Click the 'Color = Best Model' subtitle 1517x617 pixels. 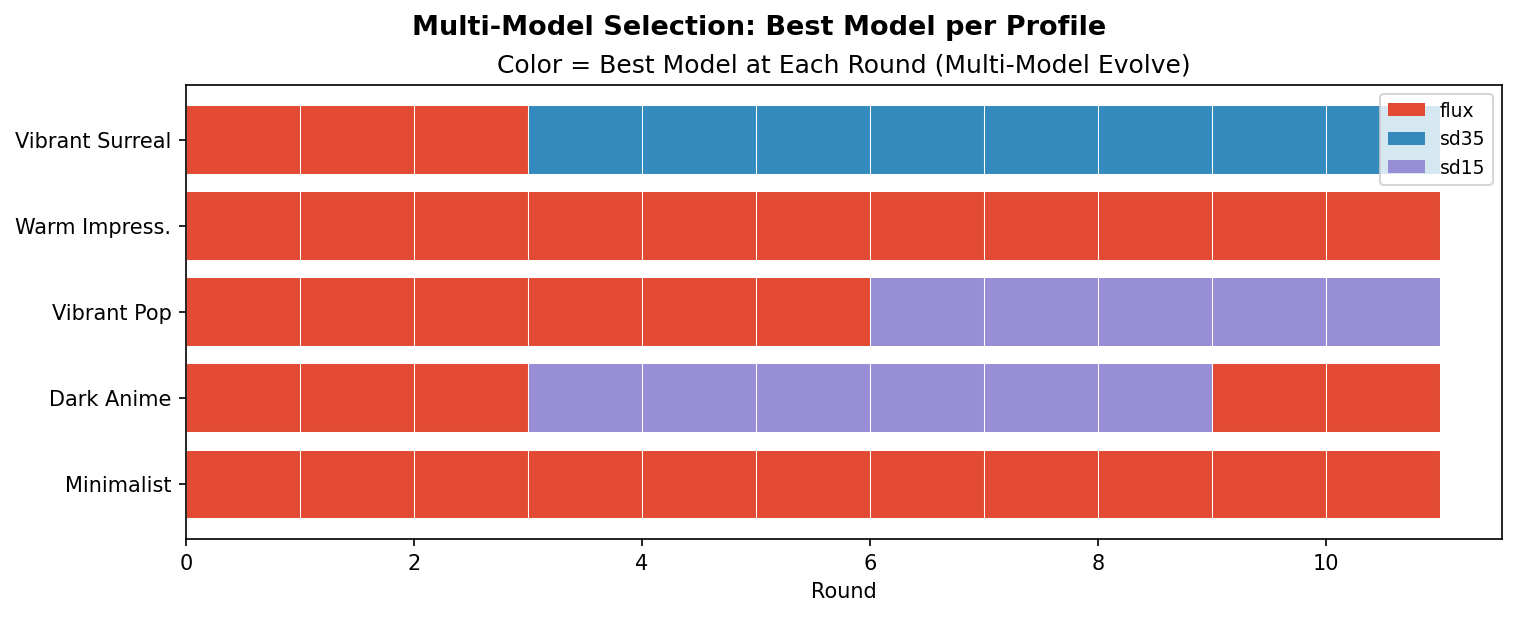[x=843, y=65]
